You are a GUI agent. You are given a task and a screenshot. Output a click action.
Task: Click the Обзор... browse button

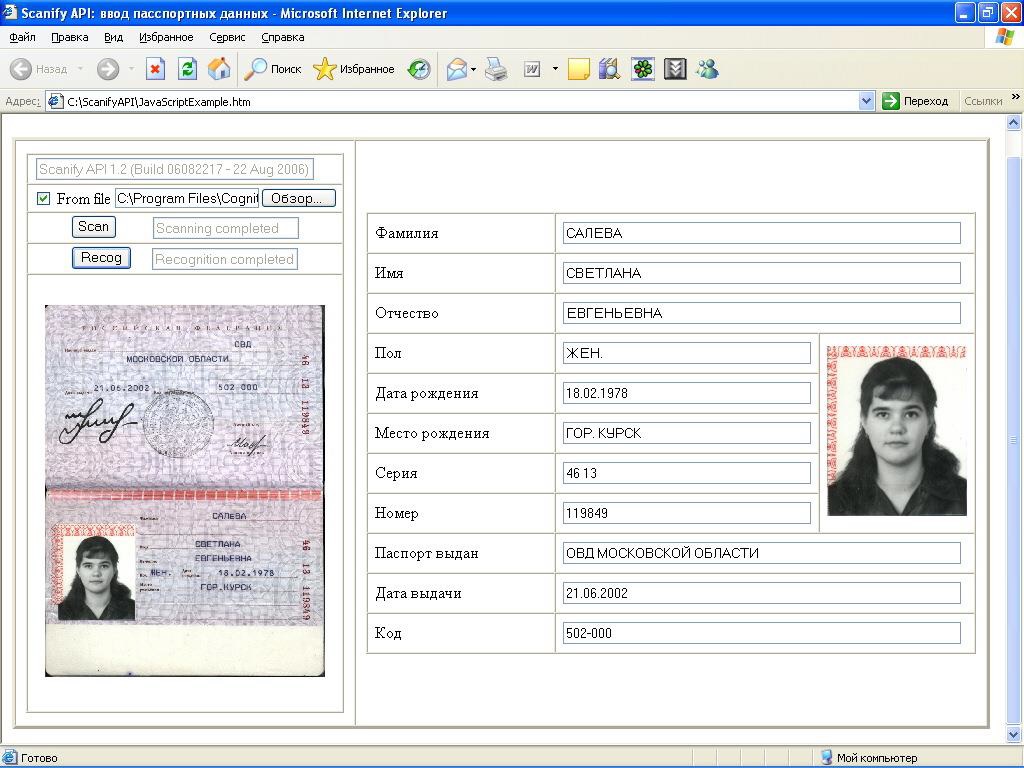(298, 198)
